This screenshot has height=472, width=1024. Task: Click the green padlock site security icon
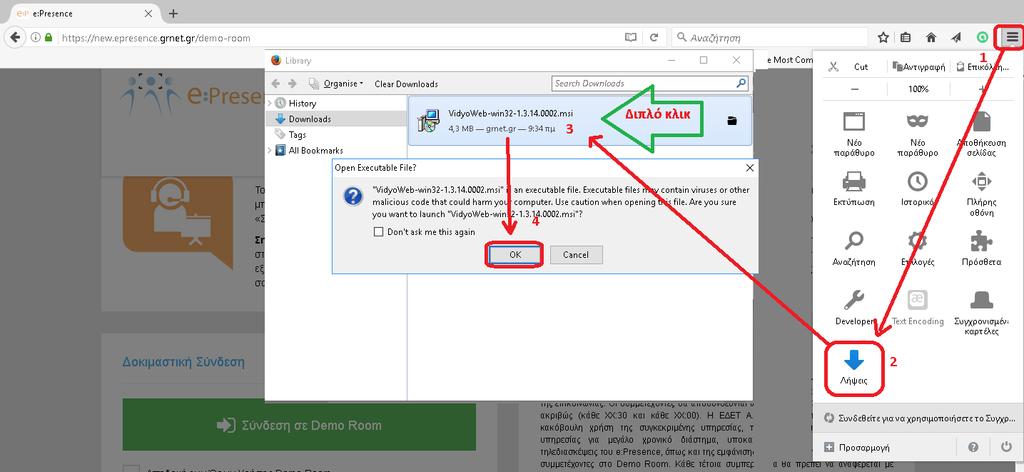tap(48, 38)
